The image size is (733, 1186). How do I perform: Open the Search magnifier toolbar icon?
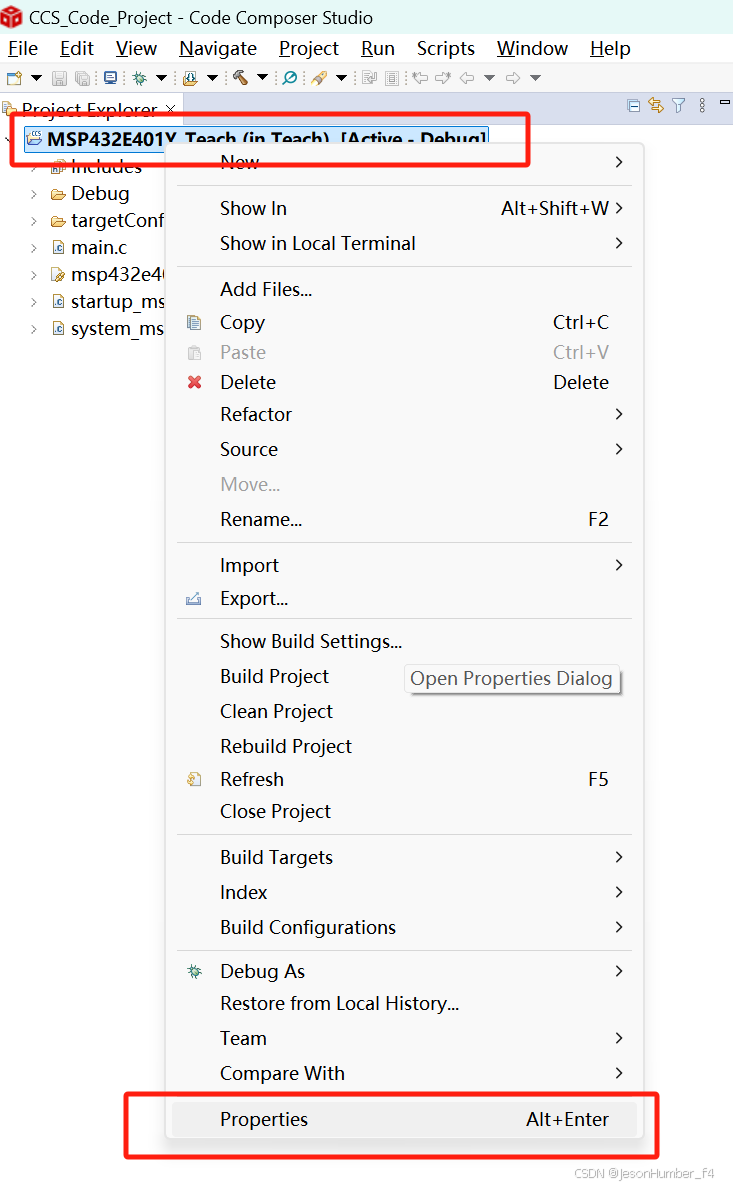[289, 77]
